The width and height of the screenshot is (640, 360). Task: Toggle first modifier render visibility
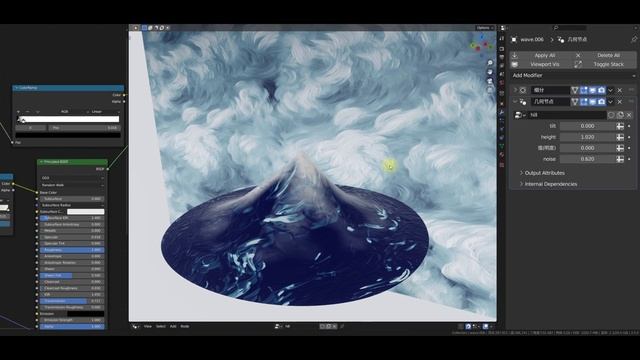(602, 90)
